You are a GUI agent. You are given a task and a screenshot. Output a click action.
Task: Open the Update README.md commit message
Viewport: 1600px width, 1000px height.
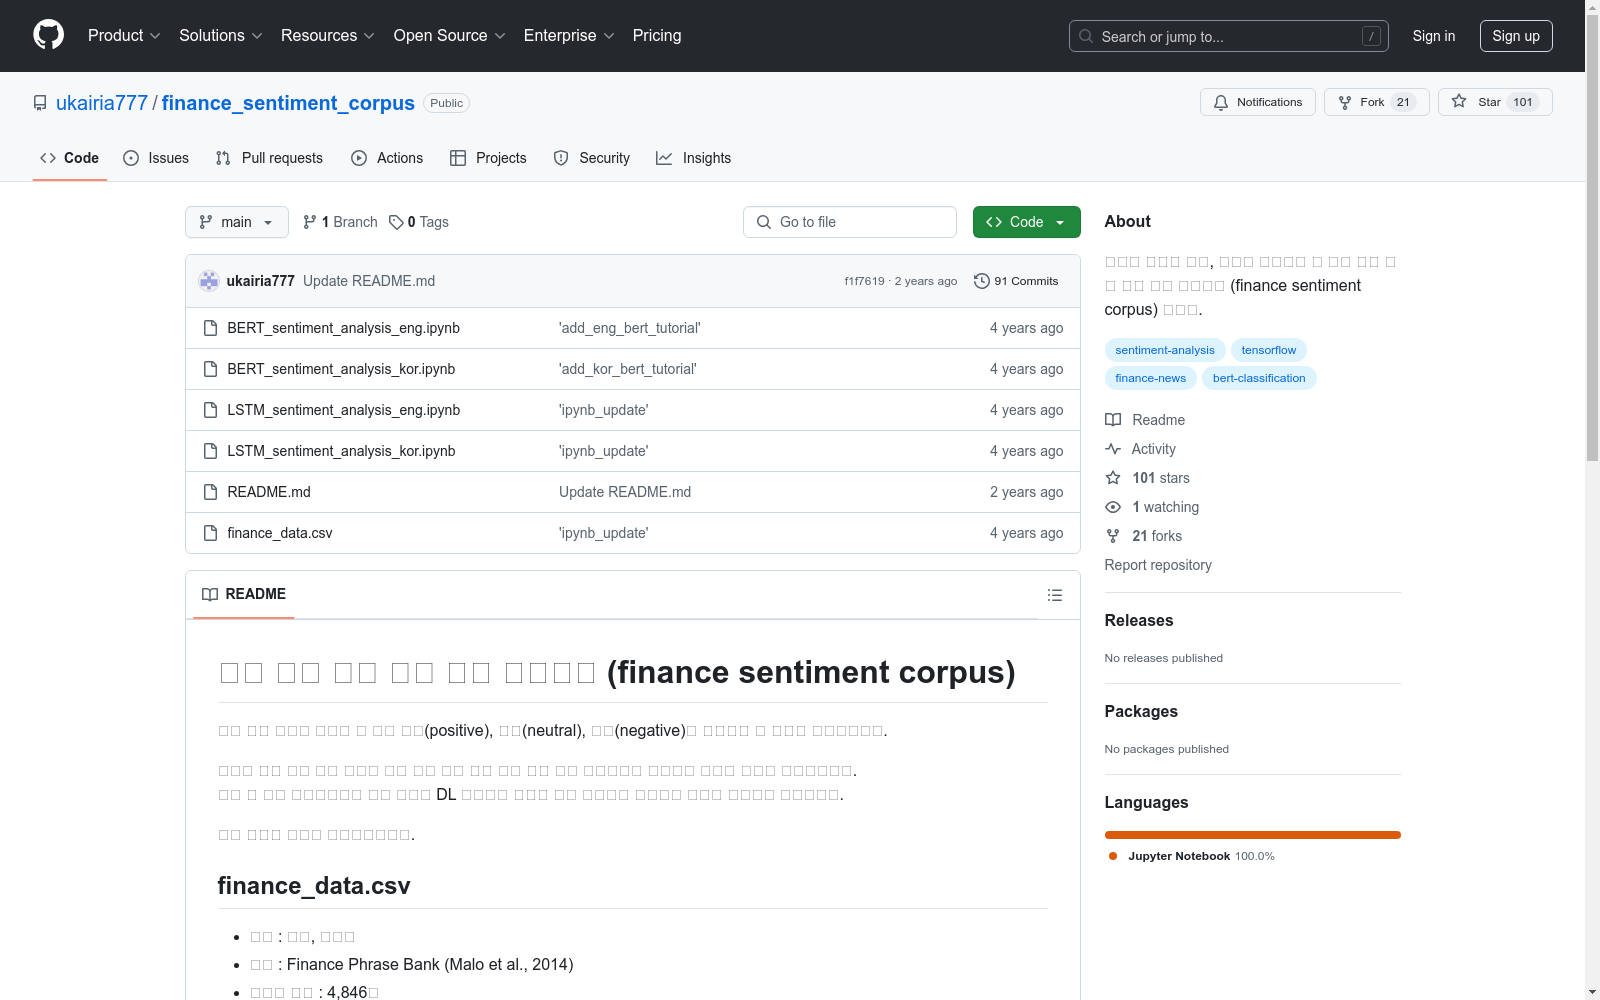point(369,281)
